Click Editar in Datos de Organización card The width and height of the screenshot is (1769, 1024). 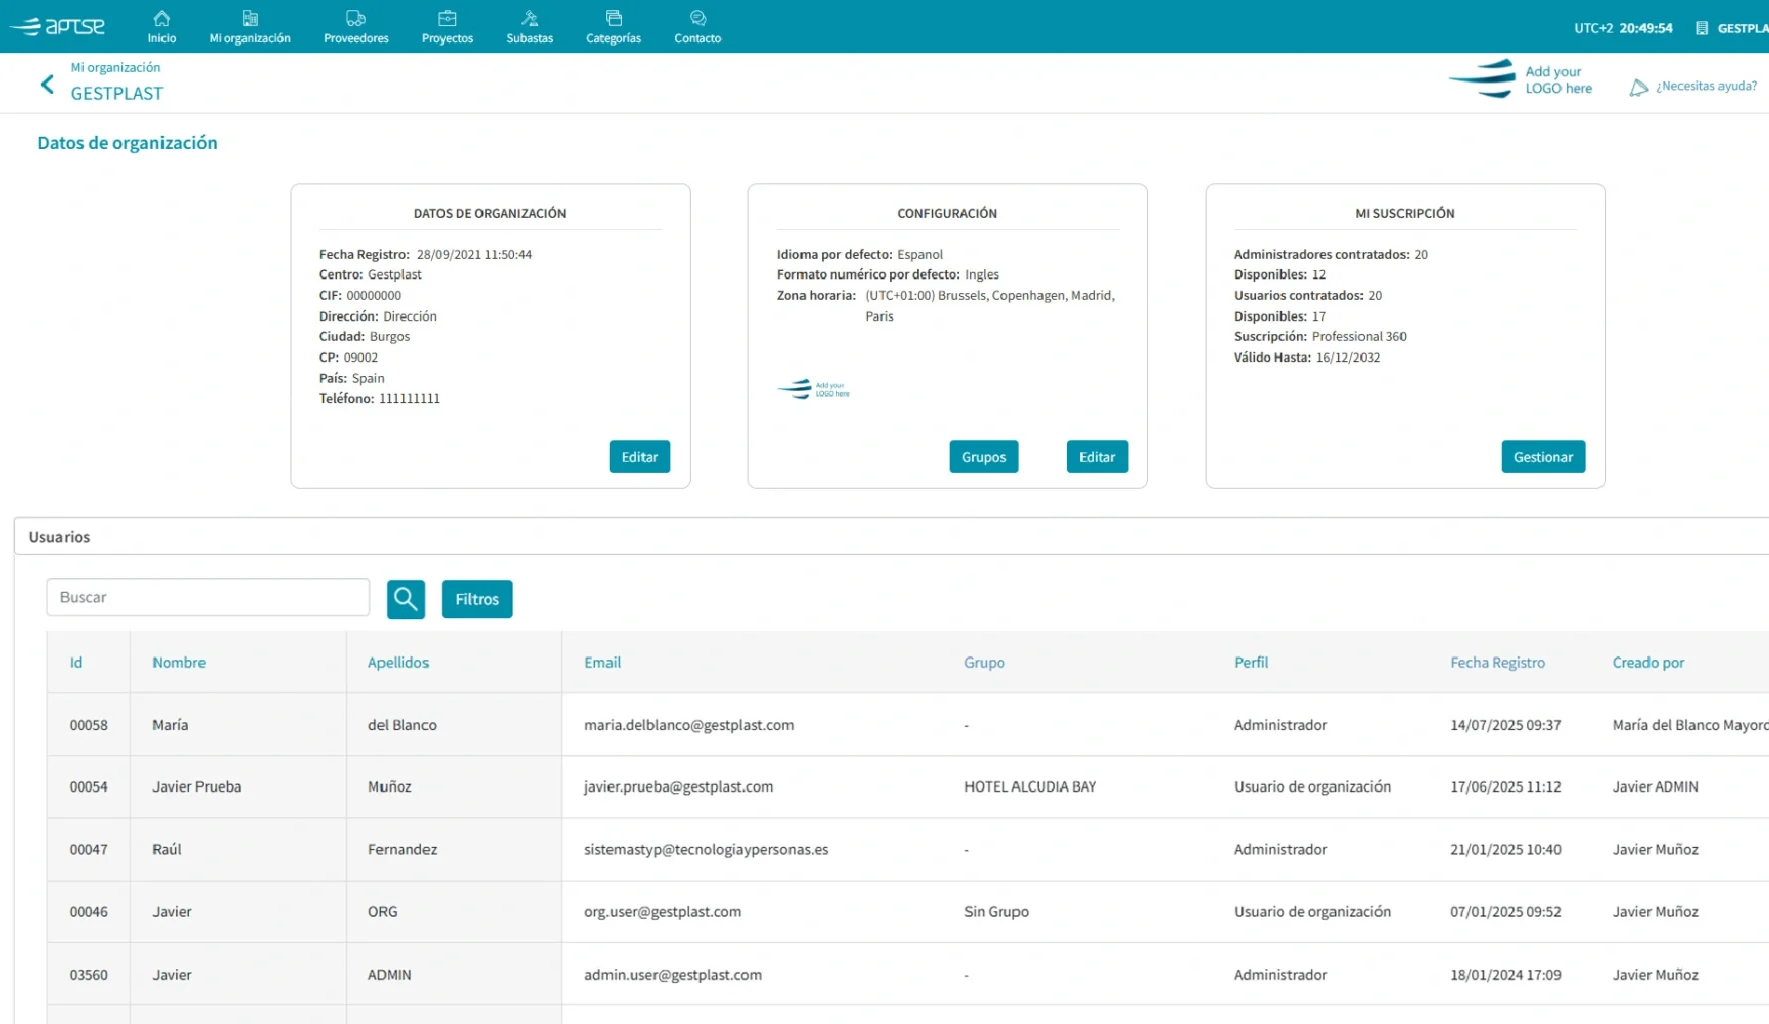pyautogui.click(x=639, y=456)
